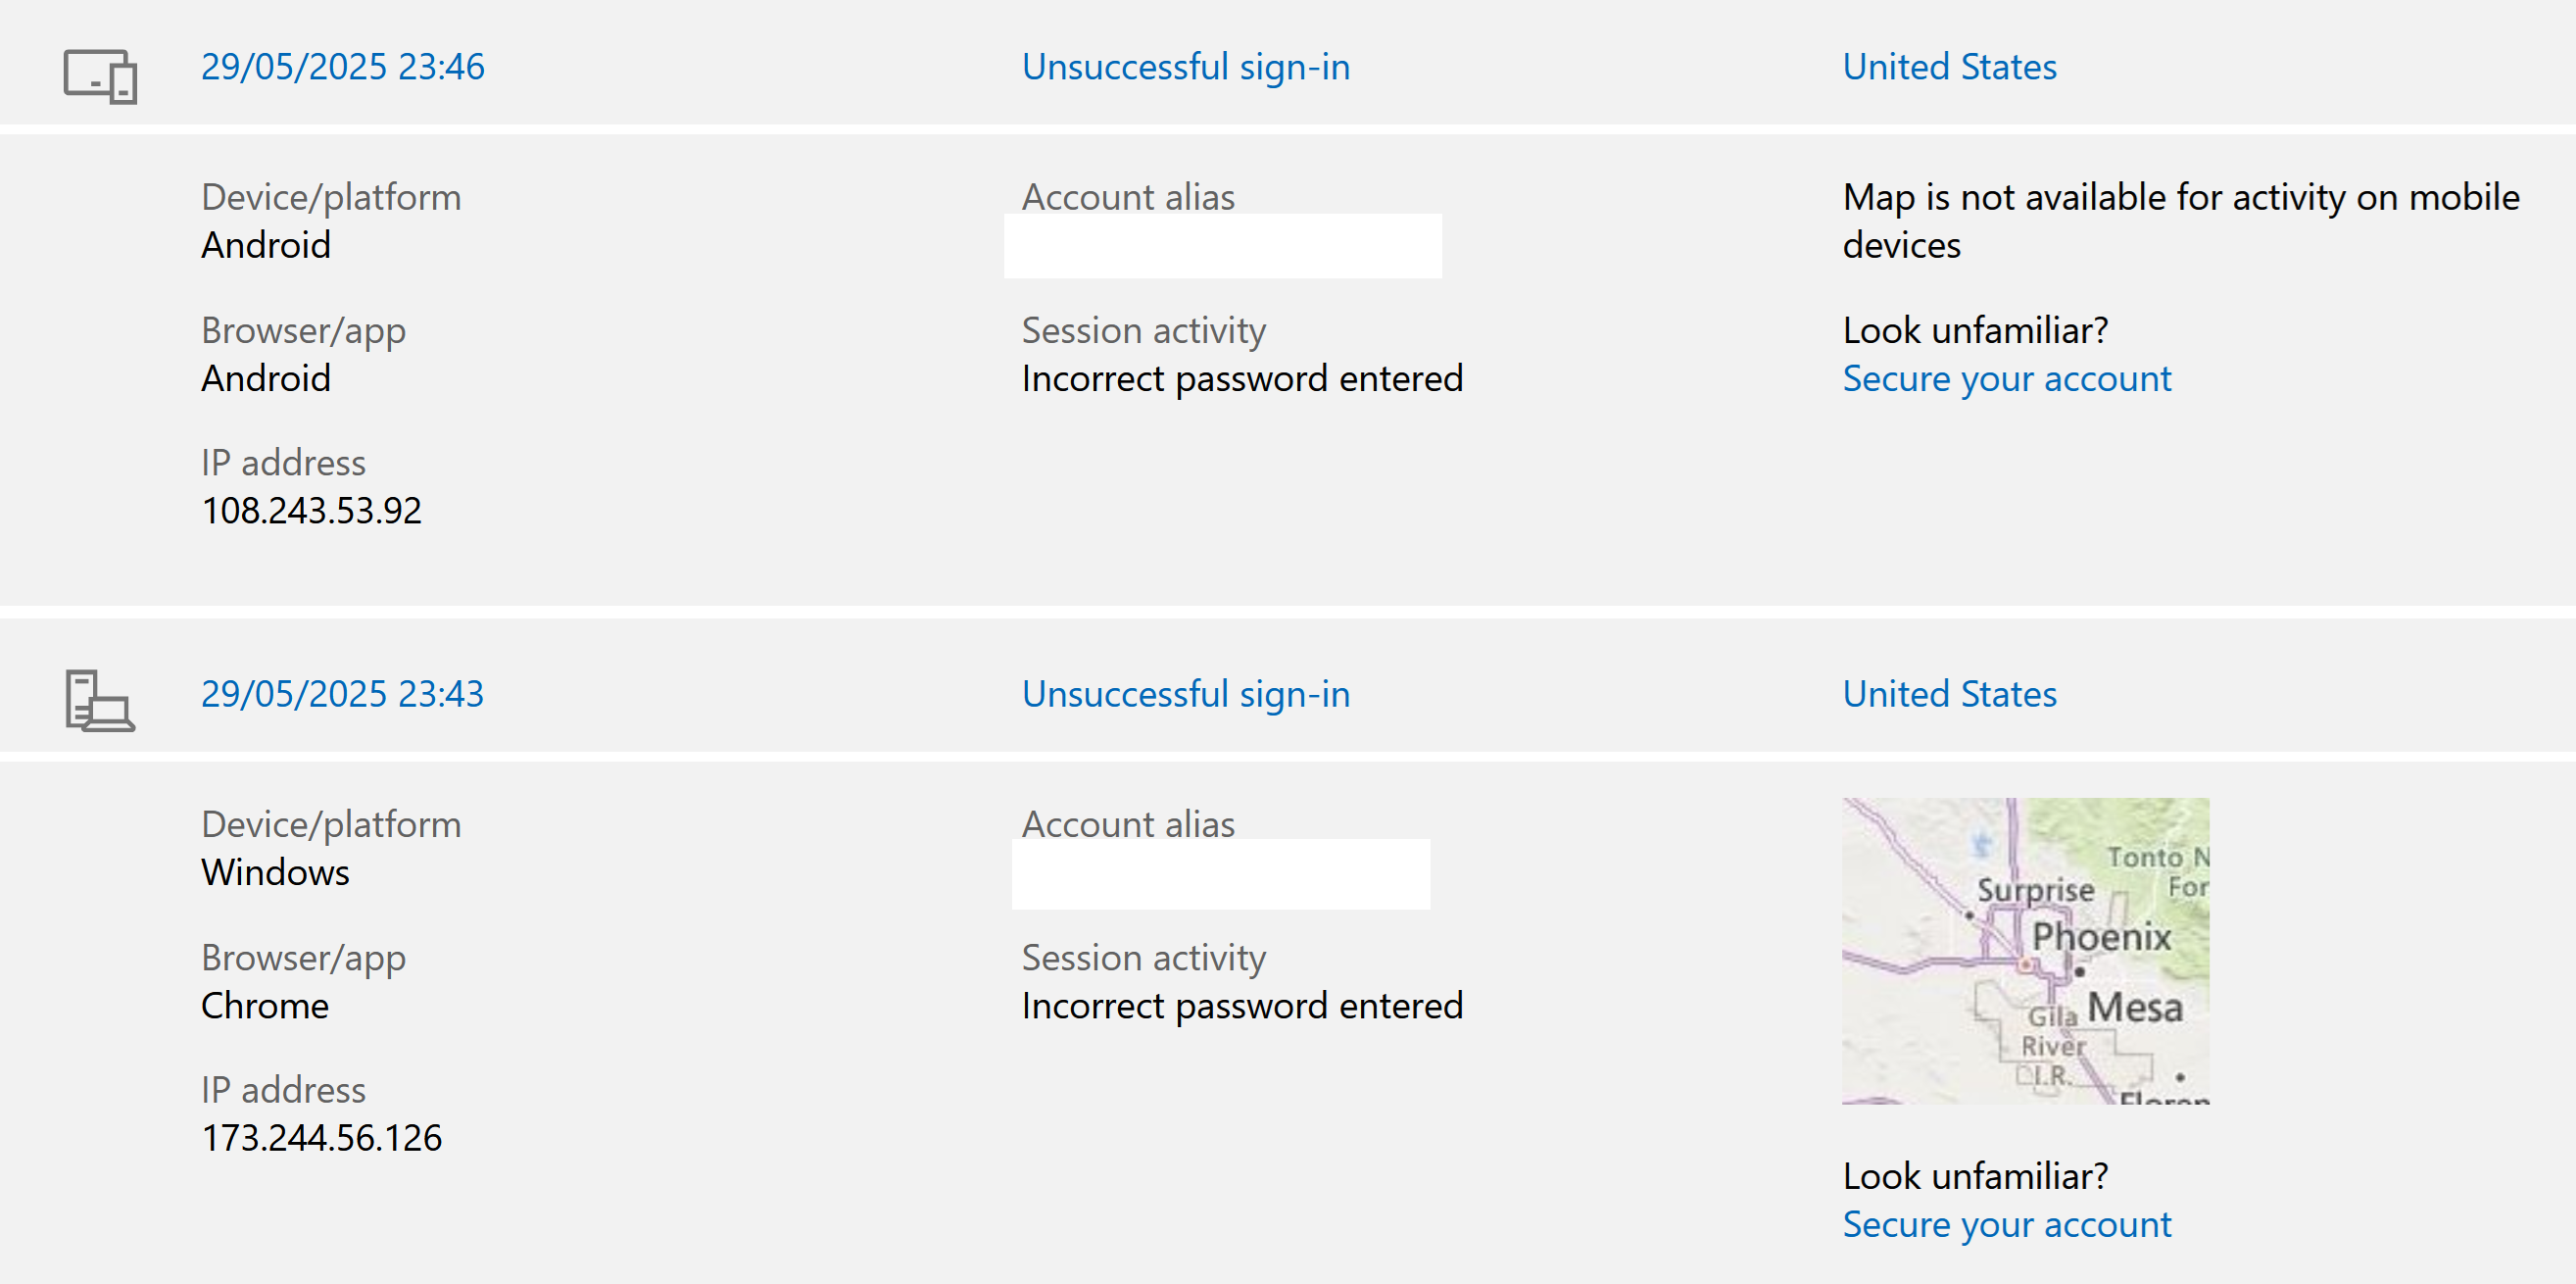Click the Surprise label on the map
The height and width of the screenshot is (1284, 2576).
tap(2035, 889)
